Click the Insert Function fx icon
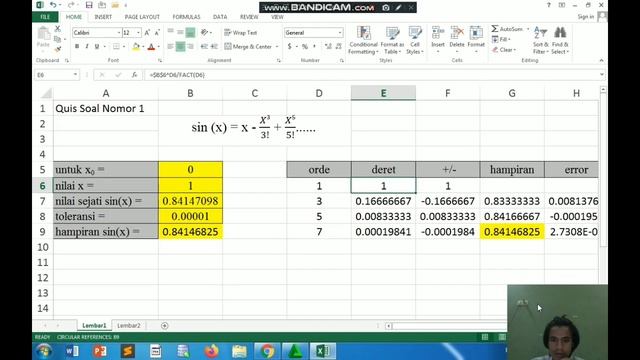This screenshot has height=360, width=640. (x=134, y=75)
